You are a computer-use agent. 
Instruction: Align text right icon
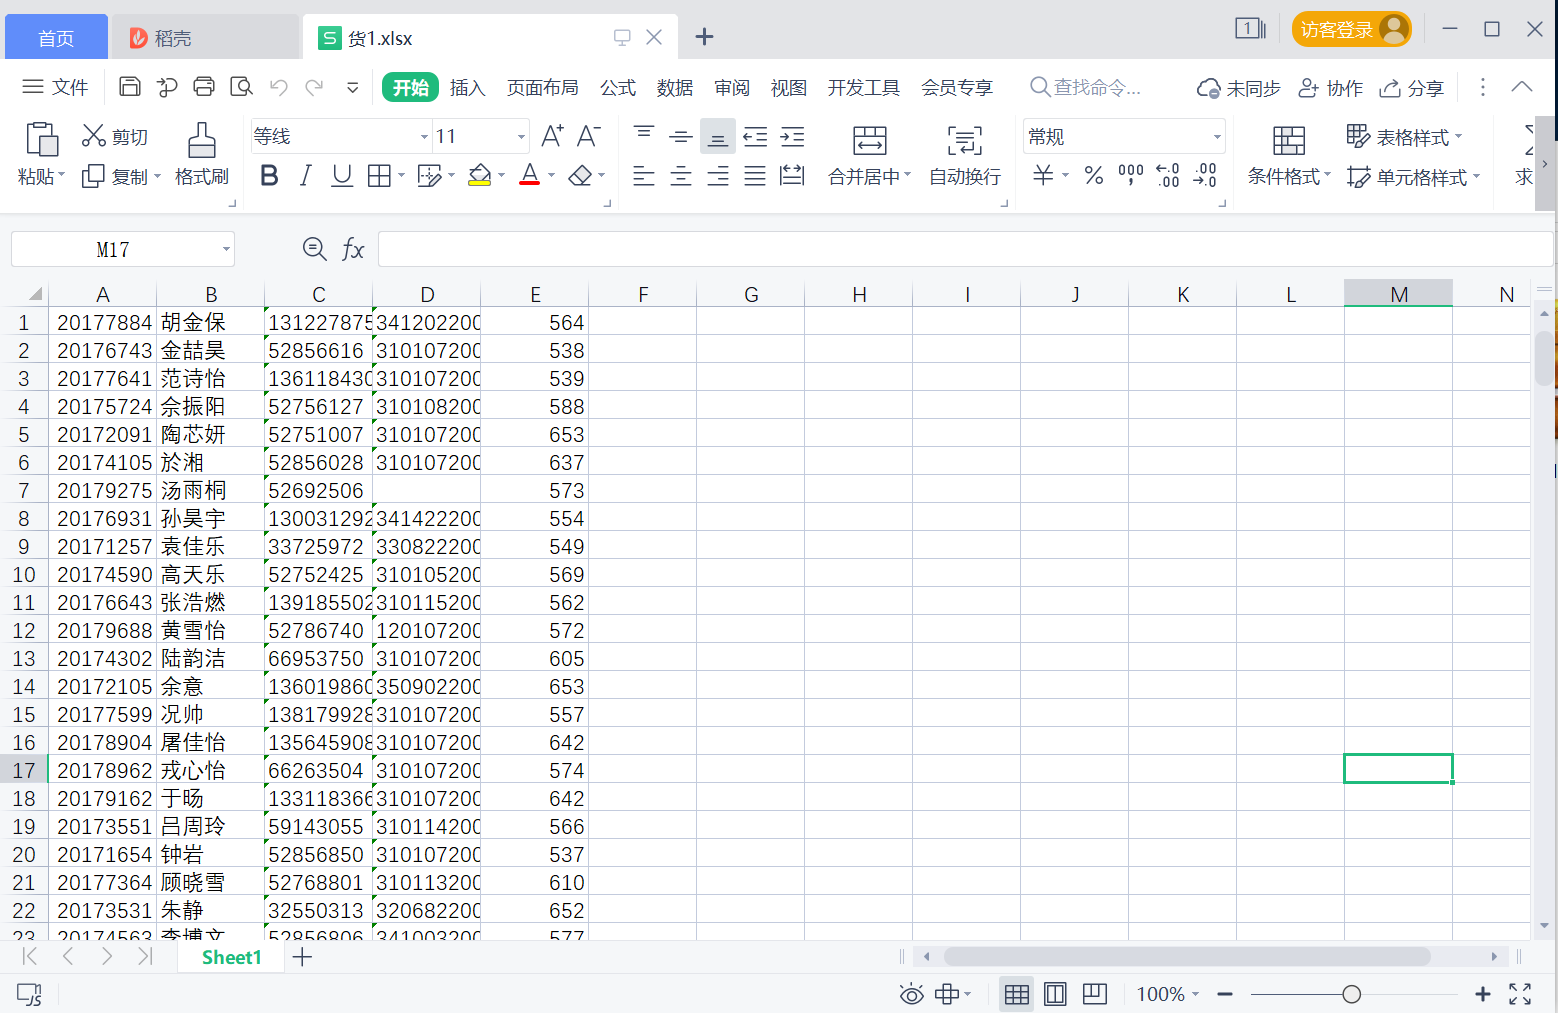point(718,176)
